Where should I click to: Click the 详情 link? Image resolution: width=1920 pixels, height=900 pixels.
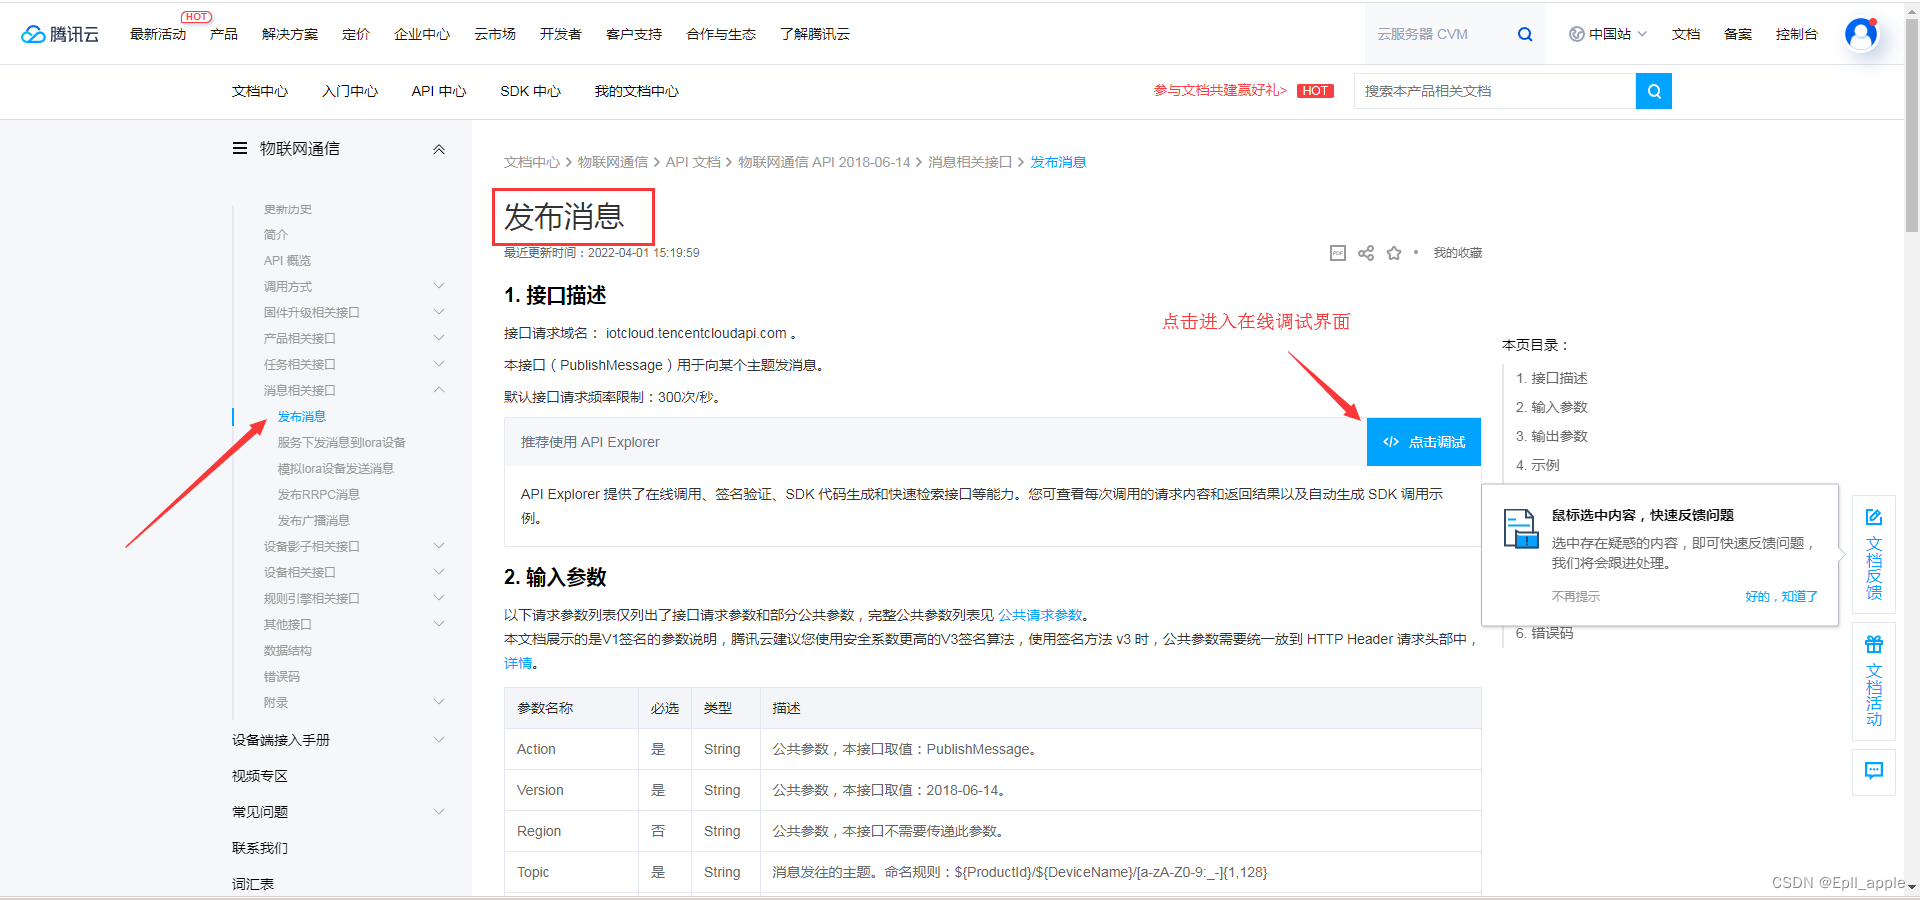518,663
